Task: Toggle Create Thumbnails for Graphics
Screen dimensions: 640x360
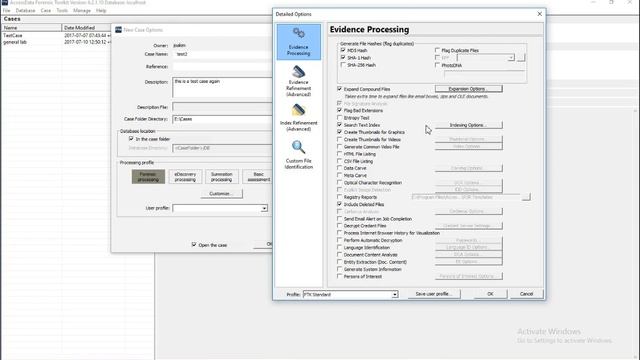Action: (340, 132)
